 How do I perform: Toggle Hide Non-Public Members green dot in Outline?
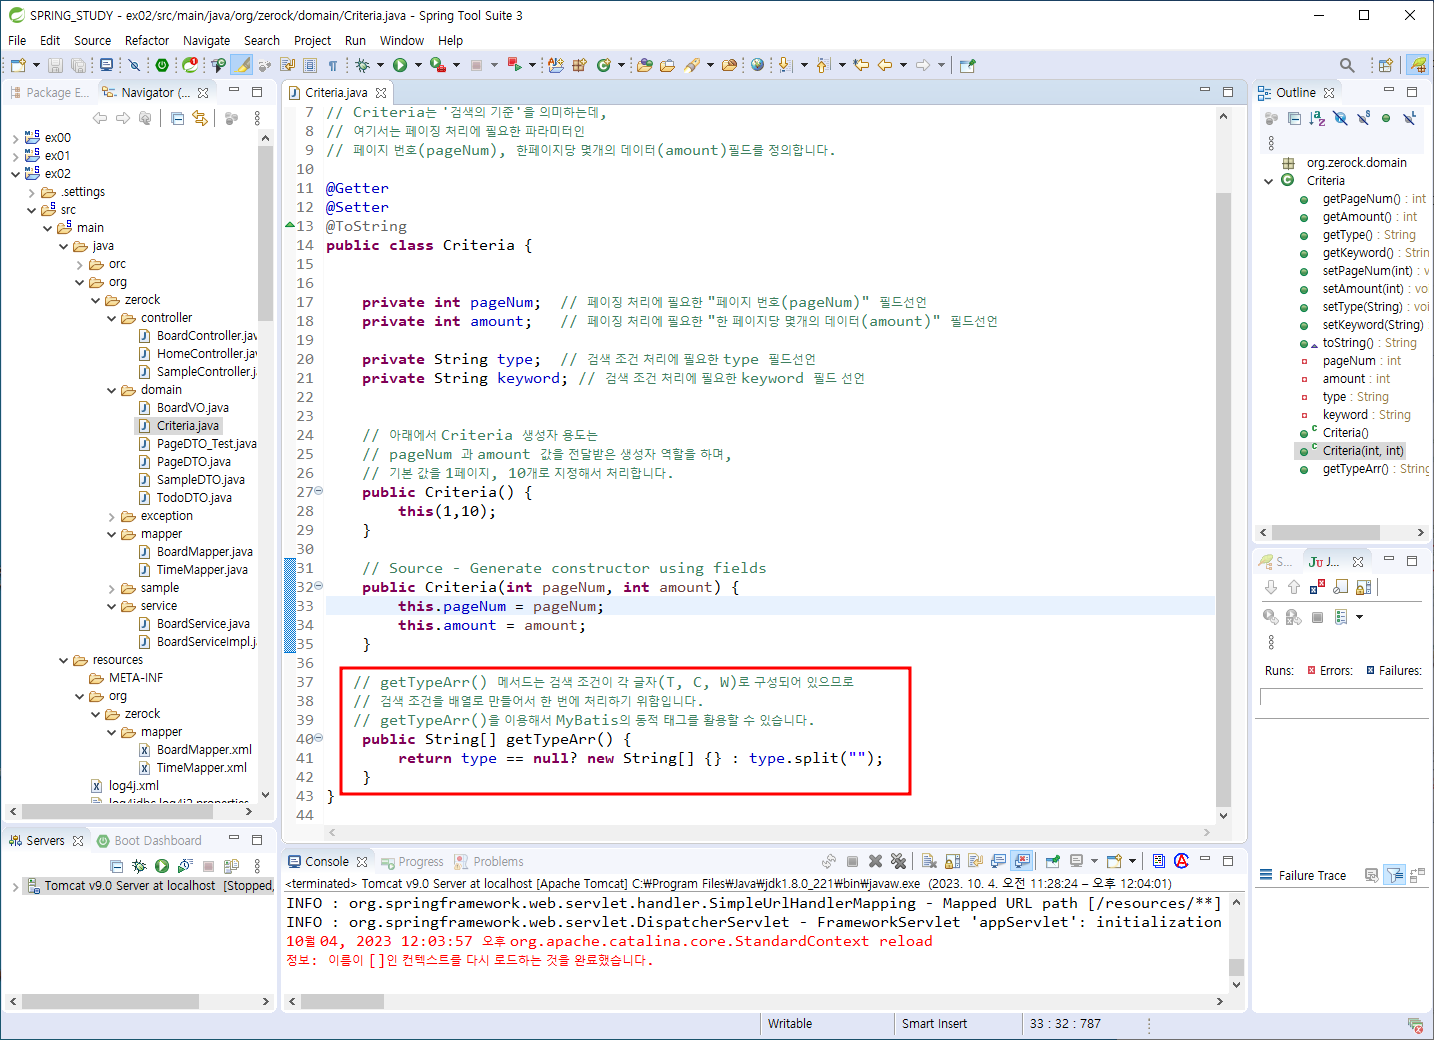tap(1386, 118)
